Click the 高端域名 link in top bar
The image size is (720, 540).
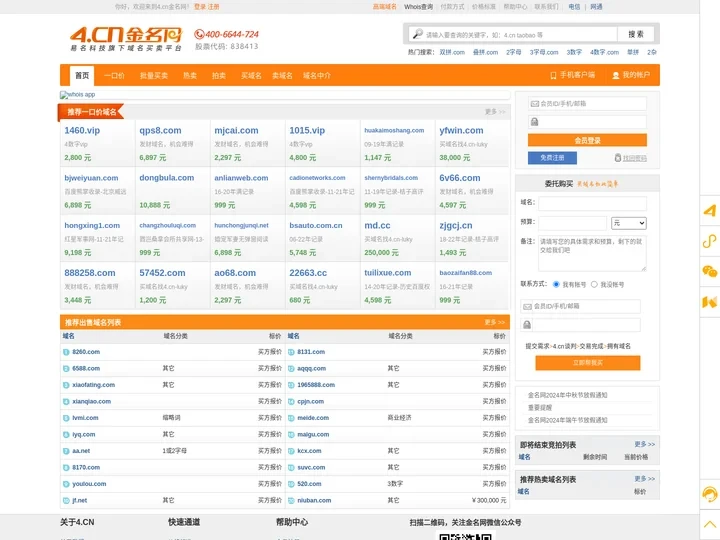tap(384, 7)
